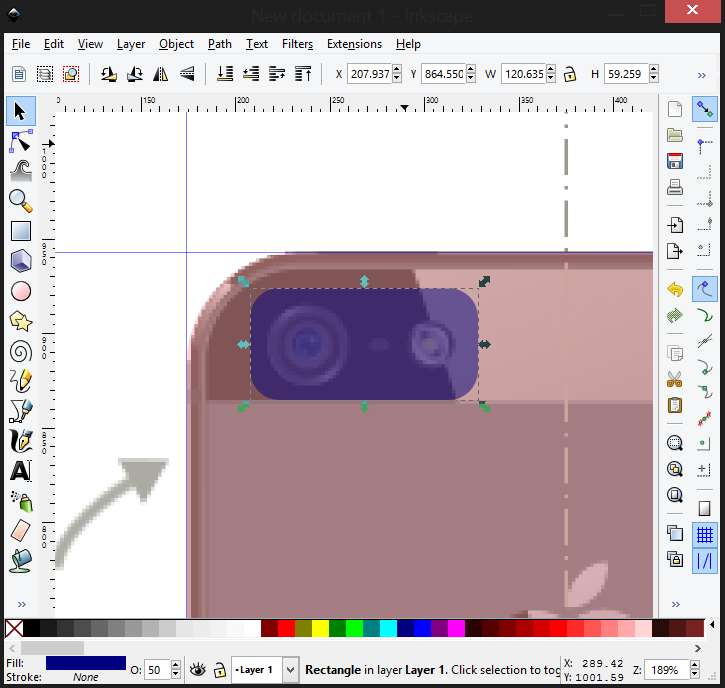Open an existing document
The width and height of the screenshot is (725, 688).
tap(675, 135)
